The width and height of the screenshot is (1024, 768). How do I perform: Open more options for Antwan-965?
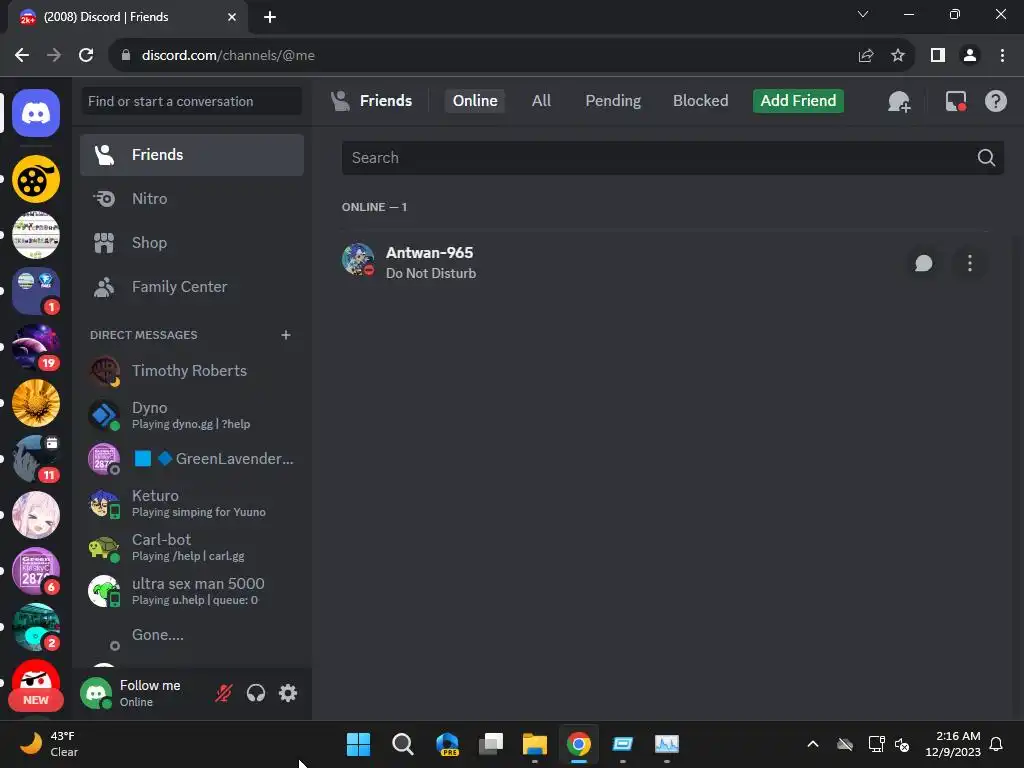[970, 263]
